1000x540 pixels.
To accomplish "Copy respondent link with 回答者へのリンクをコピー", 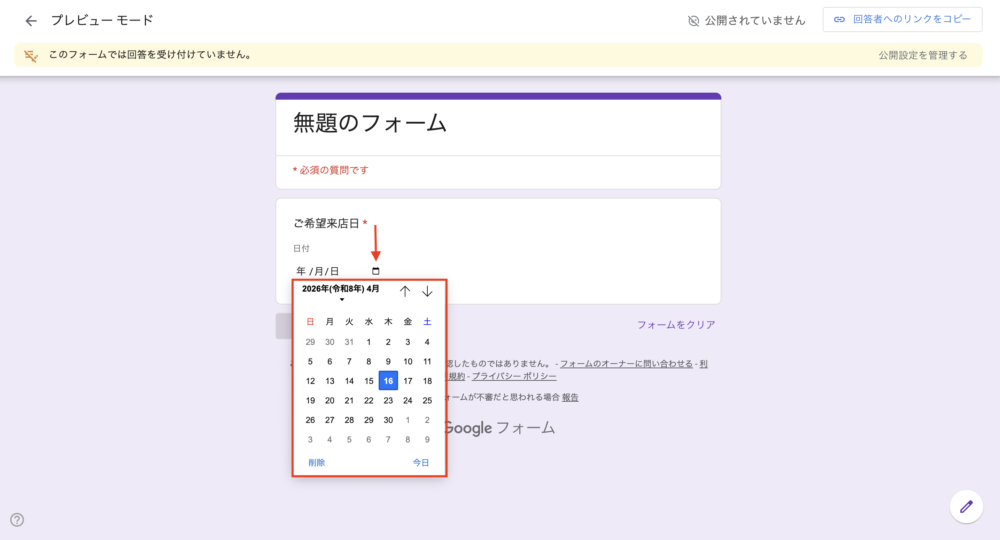I will [902, 20].
